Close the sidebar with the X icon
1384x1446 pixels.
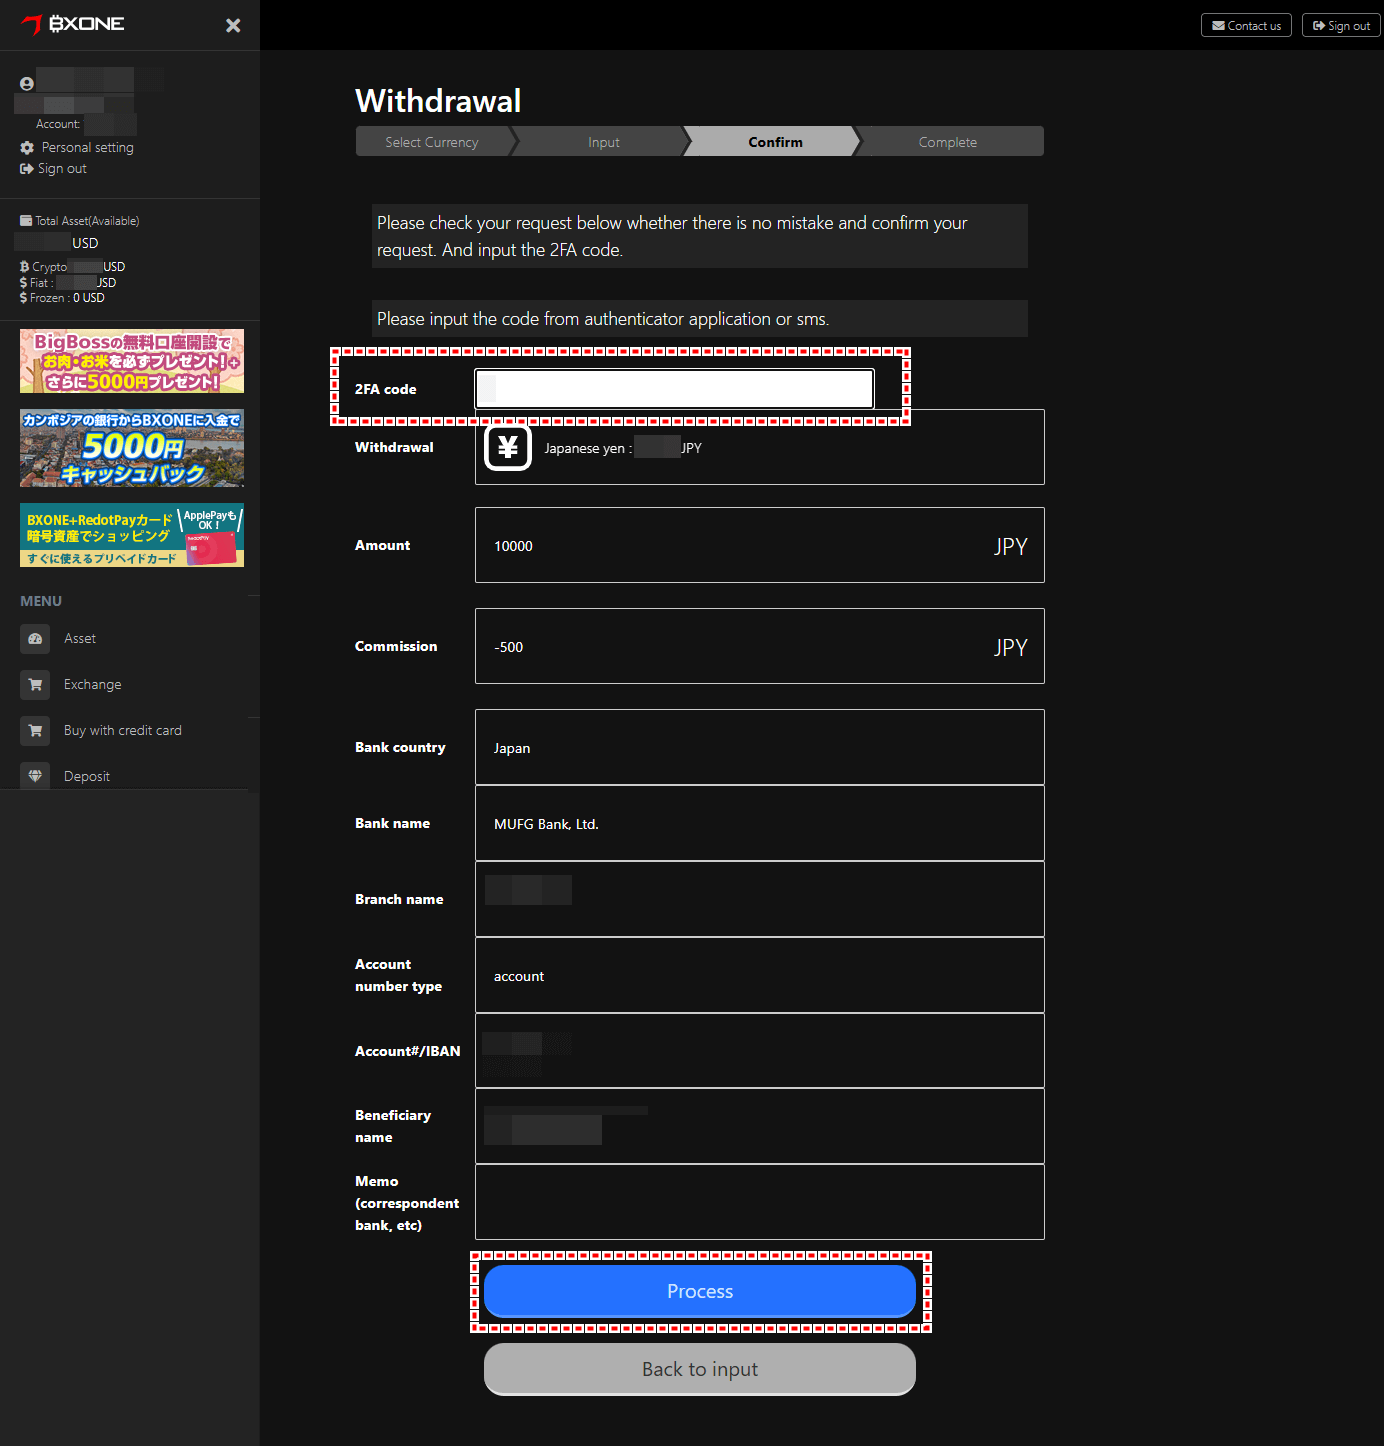pos(233,25)
